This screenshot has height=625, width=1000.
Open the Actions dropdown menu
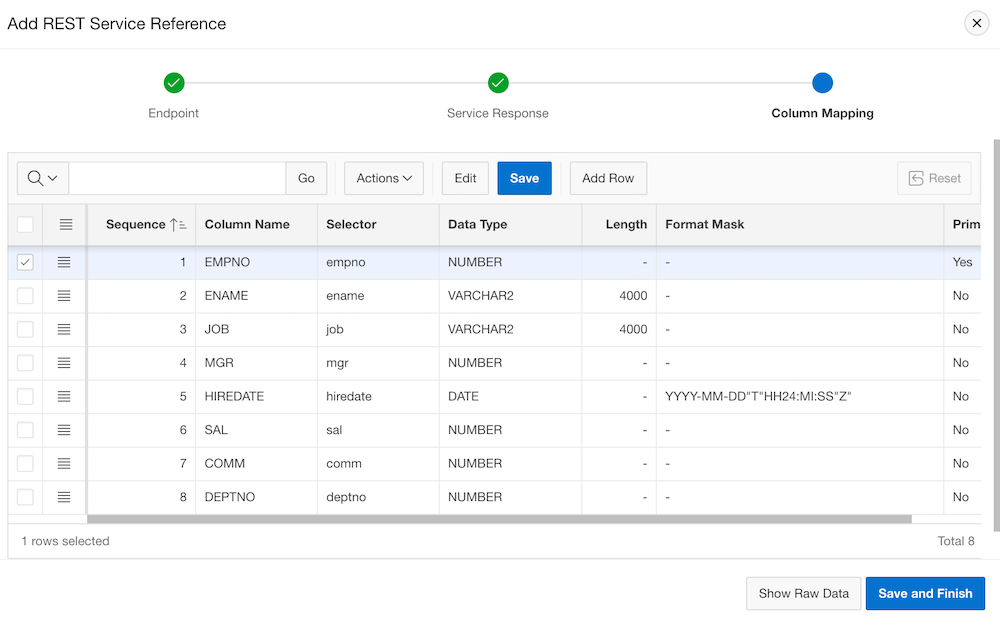383,178
